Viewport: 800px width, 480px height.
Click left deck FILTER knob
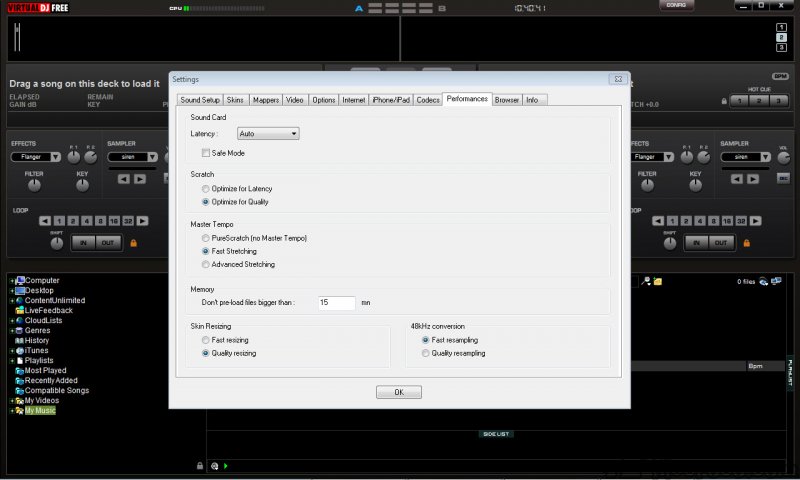pos(34,186)
